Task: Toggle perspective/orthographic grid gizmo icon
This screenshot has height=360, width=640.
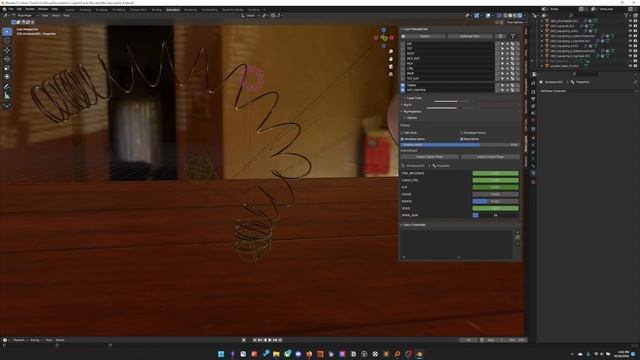Action: tap(391, 74)
